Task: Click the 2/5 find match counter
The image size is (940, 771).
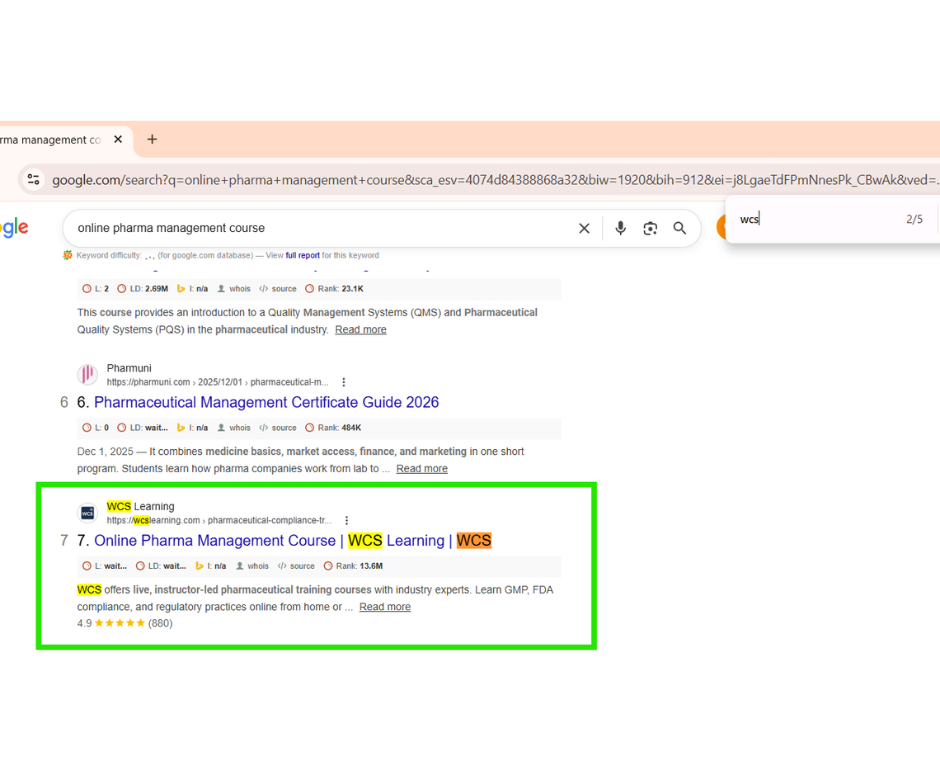Action: coord(914,219)
